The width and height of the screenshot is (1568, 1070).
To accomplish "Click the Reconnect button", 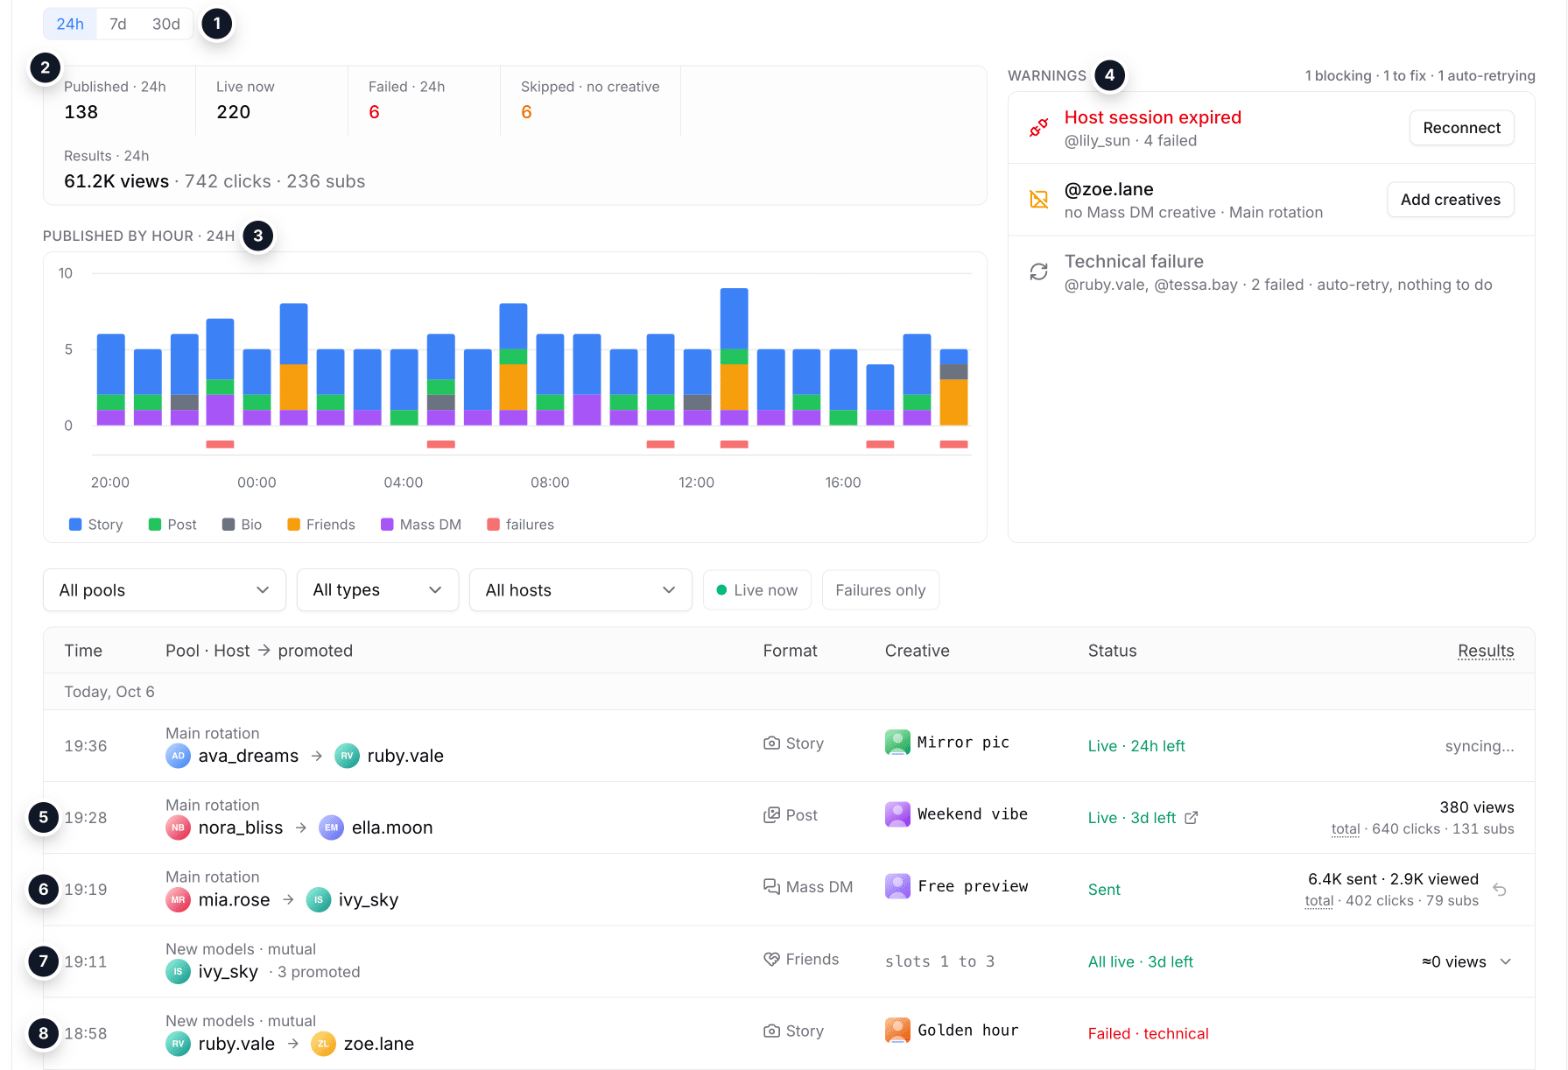I will 1462,128.
